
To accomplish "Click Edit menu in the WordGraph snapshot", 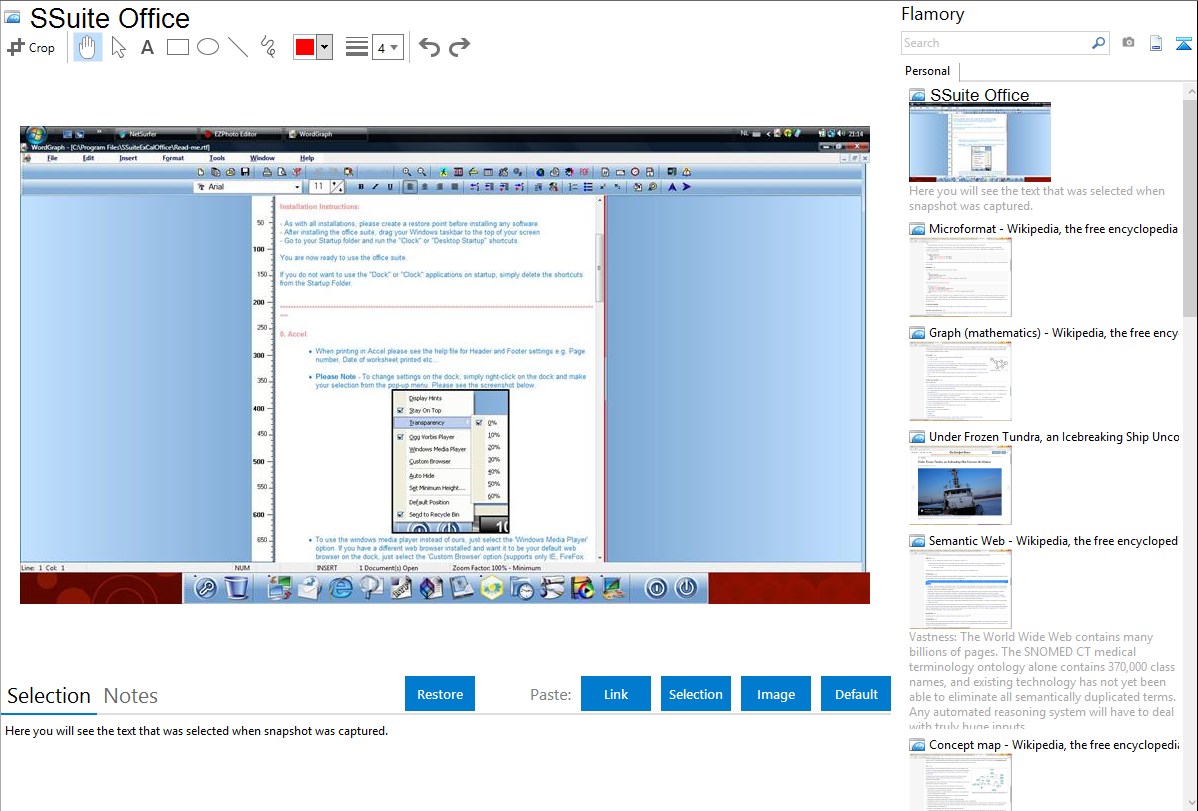I will tap(89, 158).
